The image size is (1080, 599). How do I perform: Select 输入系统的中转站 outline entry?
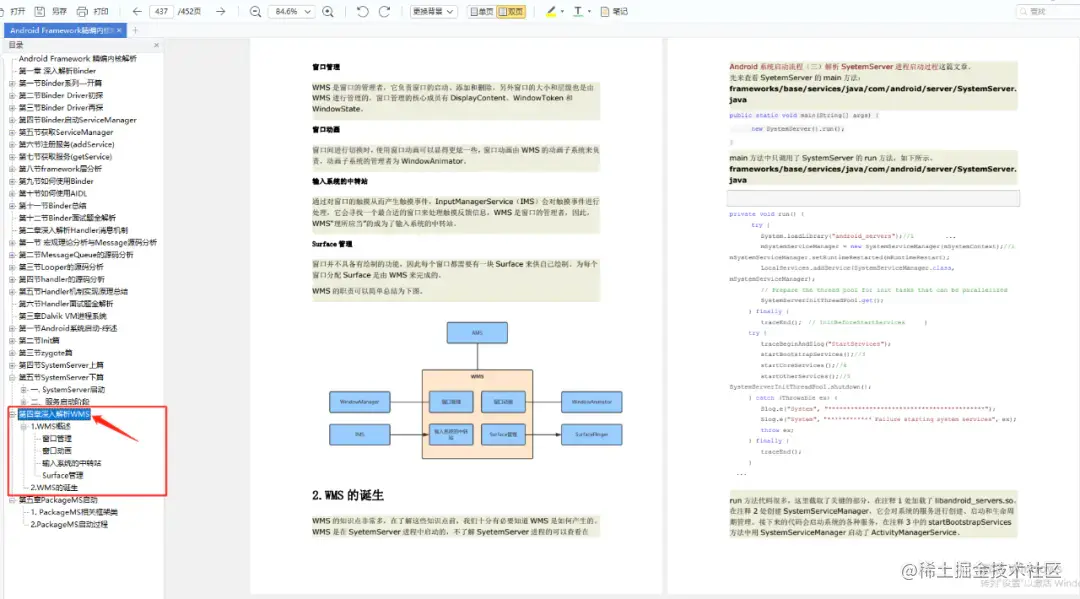(71, 463)
